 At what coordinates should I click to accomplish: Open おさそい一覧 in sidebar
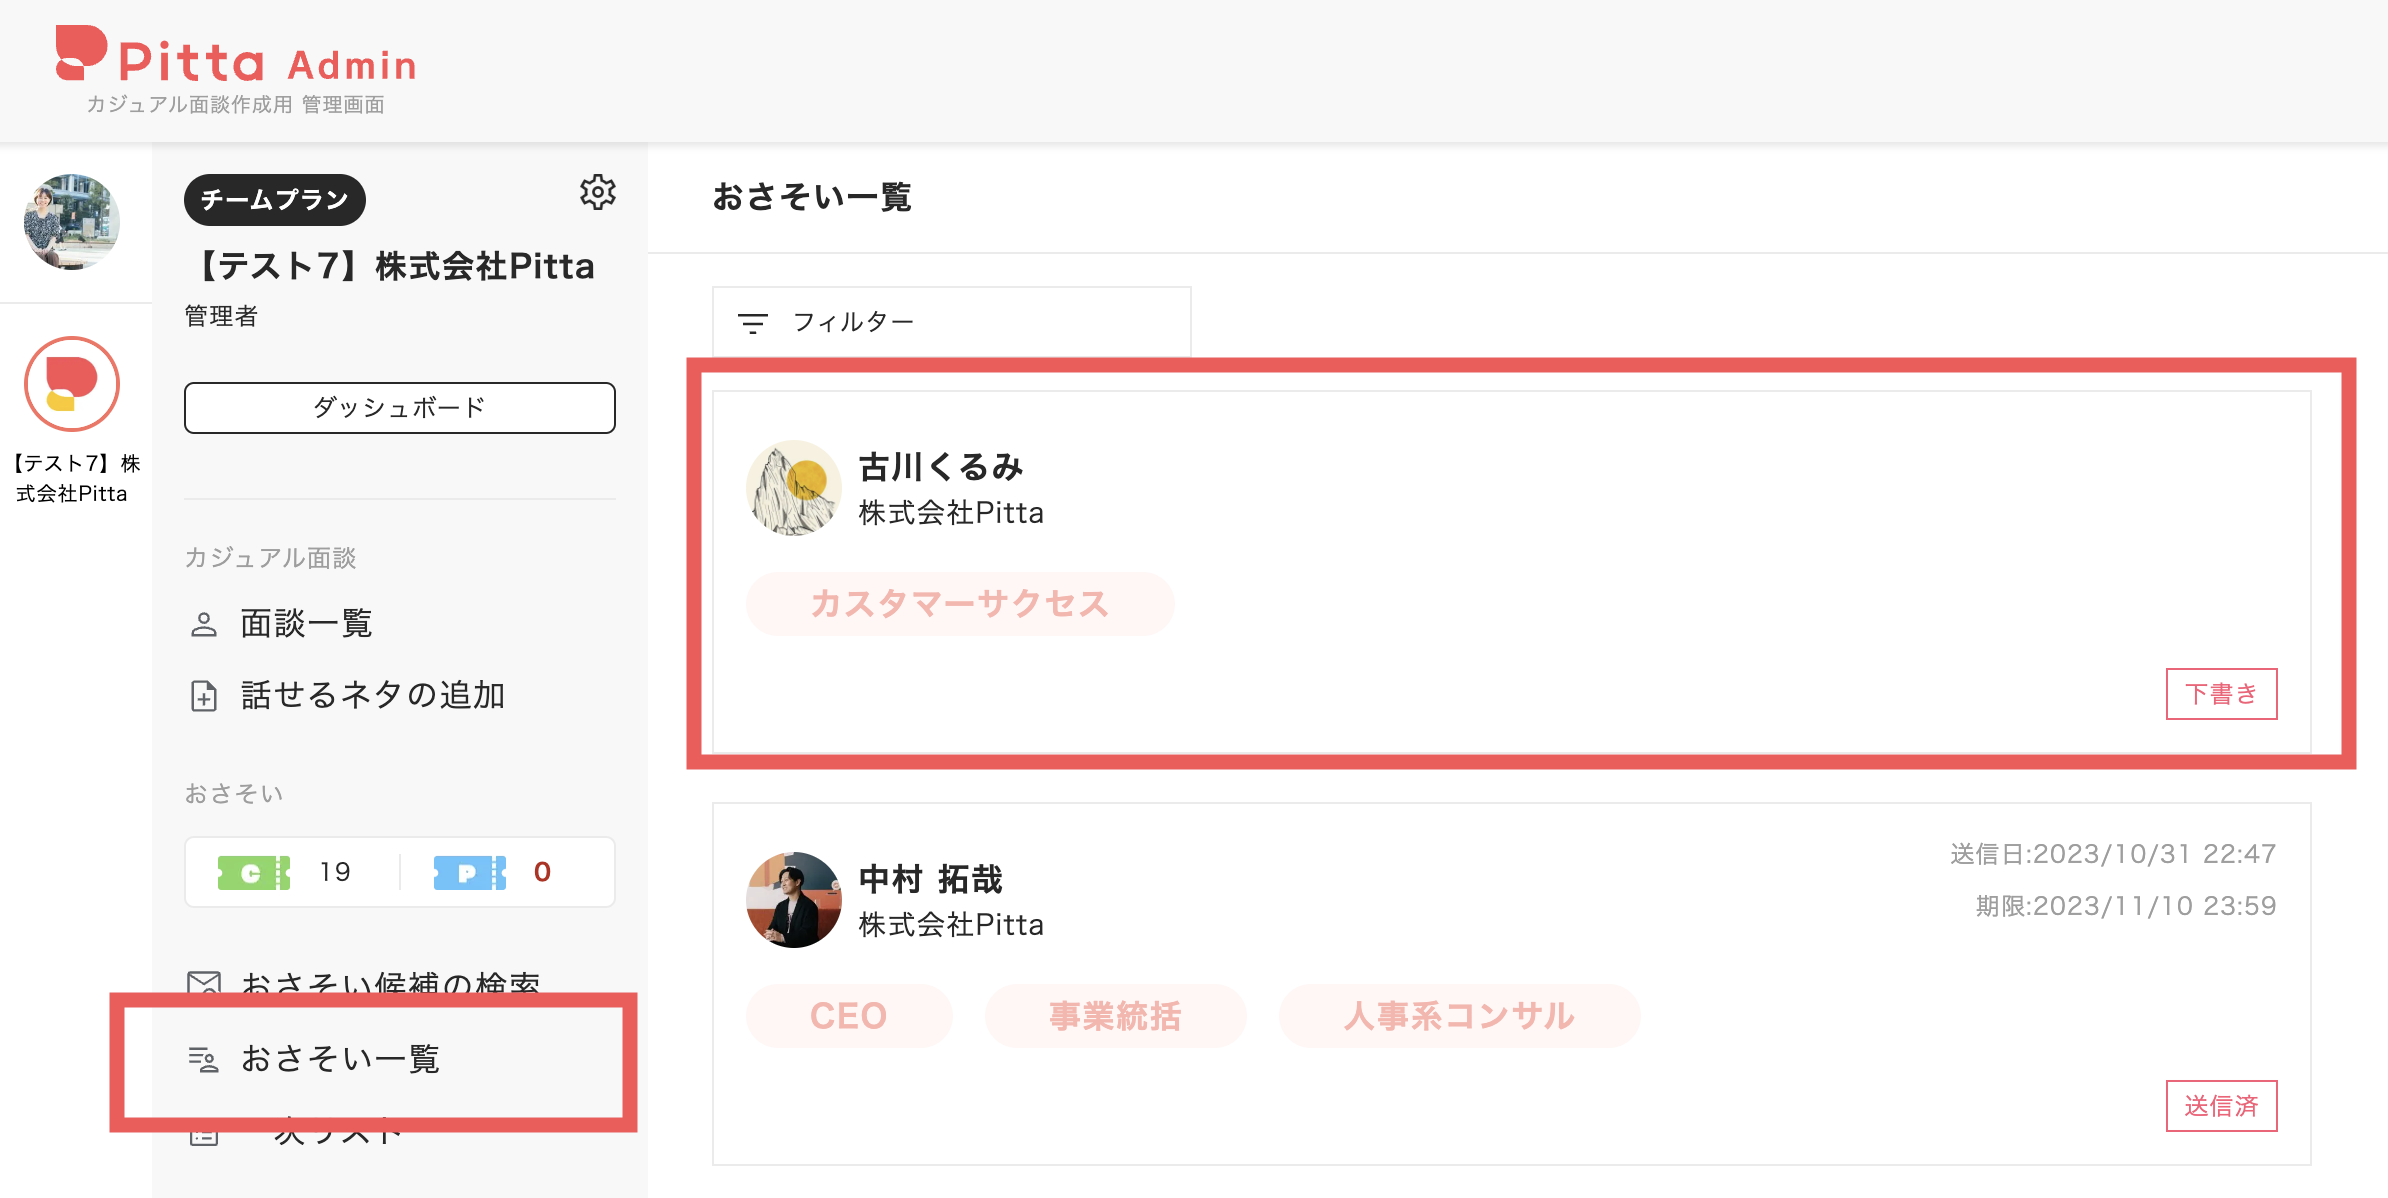click(x=340, y=1059)
